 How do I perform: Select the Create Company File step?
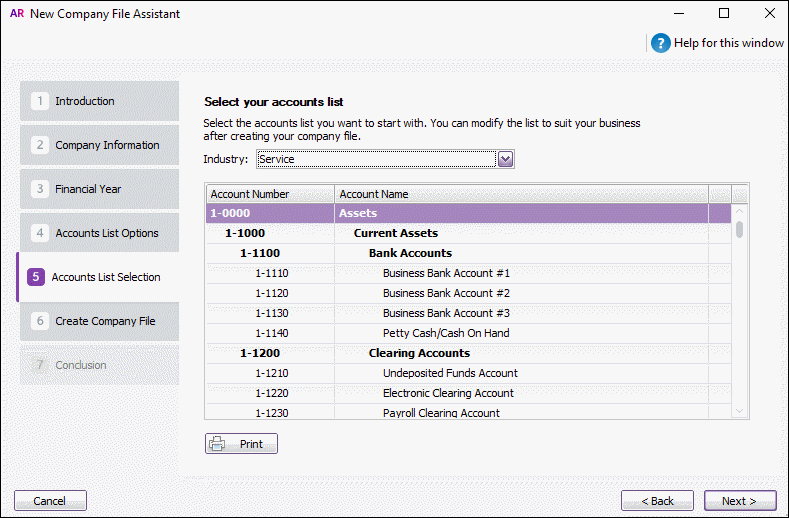tap(98, 321)
